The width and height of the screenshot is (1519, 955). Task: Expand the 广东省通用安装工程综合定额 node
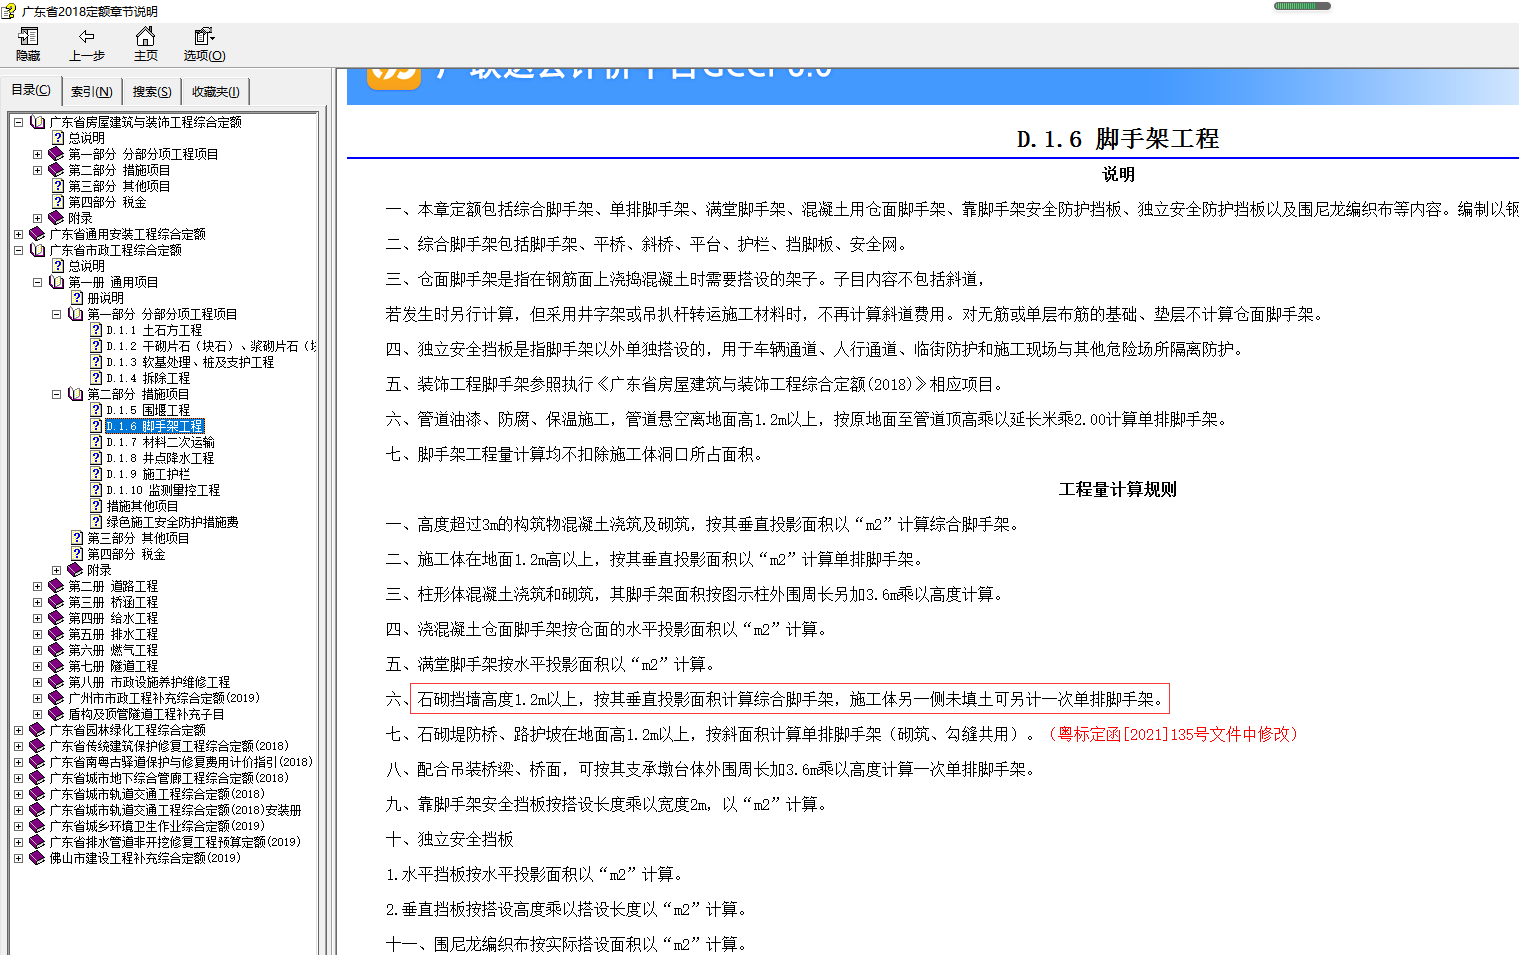click(x=18, y=234)
